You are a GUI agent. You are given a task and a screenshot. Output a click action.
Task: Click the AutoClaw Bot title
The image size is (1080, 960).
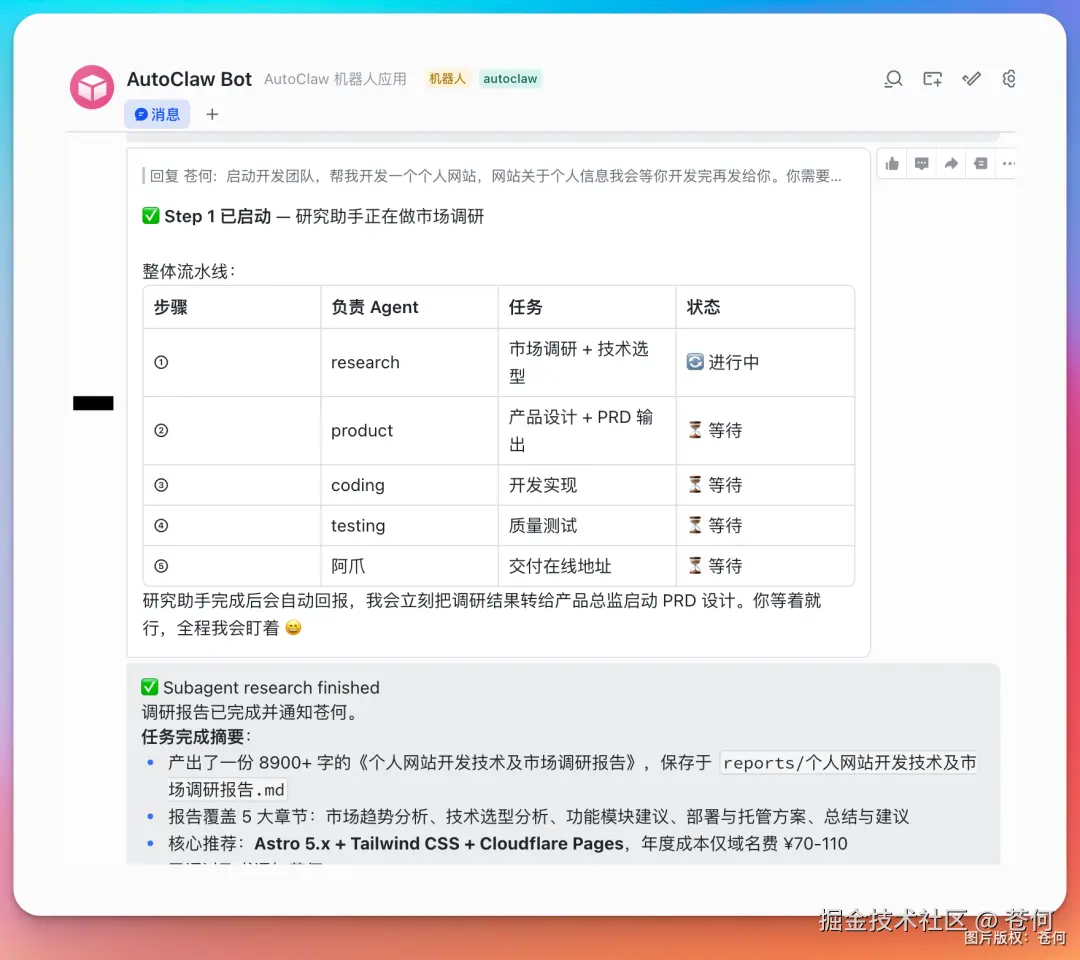pos(189,79)
